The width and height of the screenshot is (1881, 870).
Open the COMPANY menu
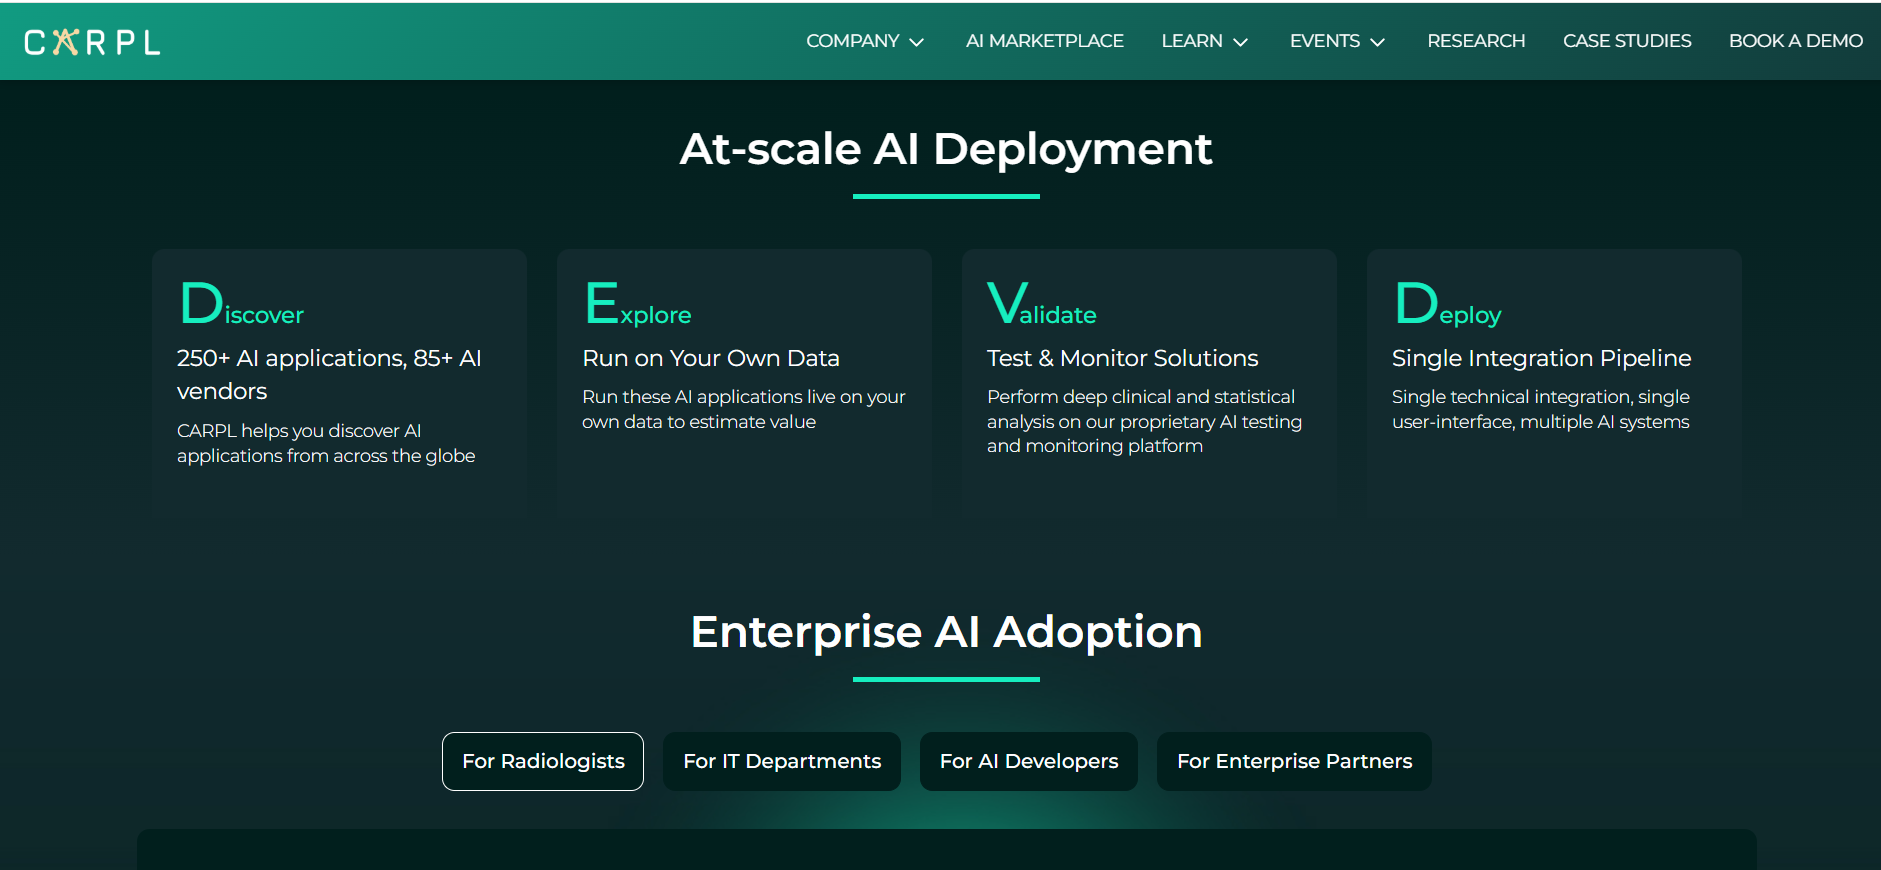click(x=853, y=41)
